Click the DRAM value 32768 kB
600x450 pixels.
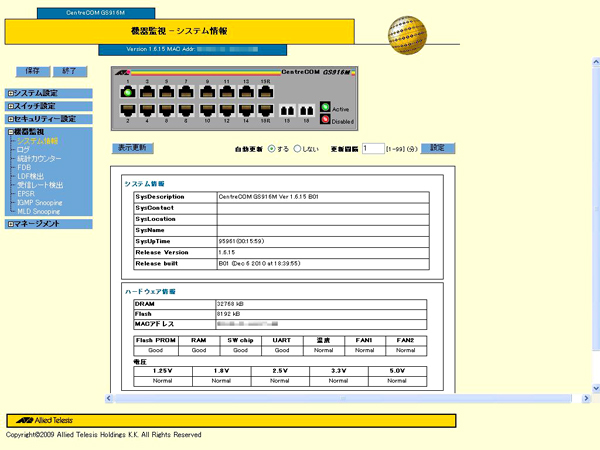coord(230,304)
